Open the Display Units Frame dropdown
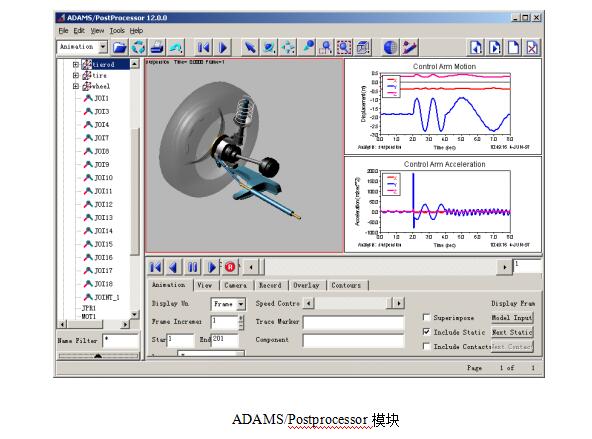This screenshot has height=439, width=592. click(240, 304)
